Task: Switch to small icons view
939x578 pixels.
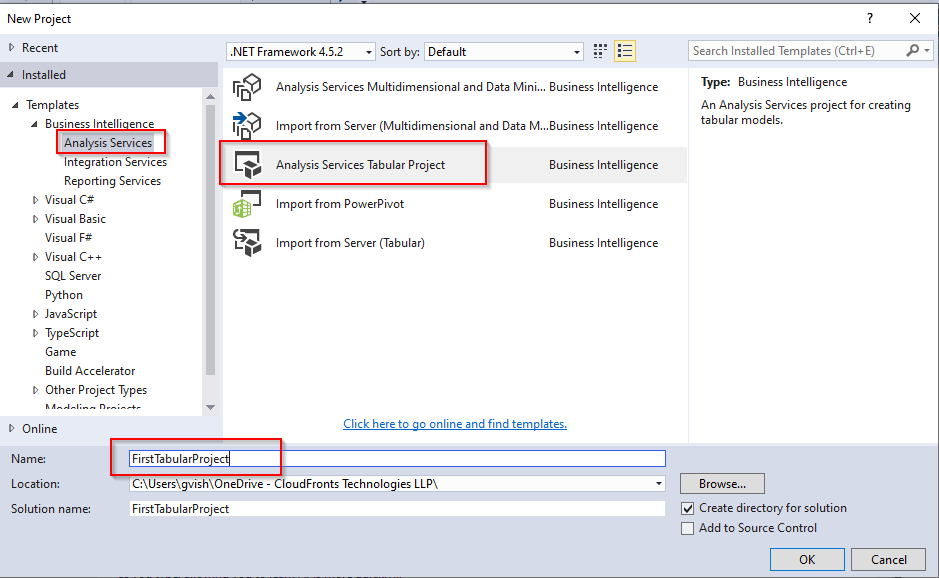Action: (x=600, y=51)
